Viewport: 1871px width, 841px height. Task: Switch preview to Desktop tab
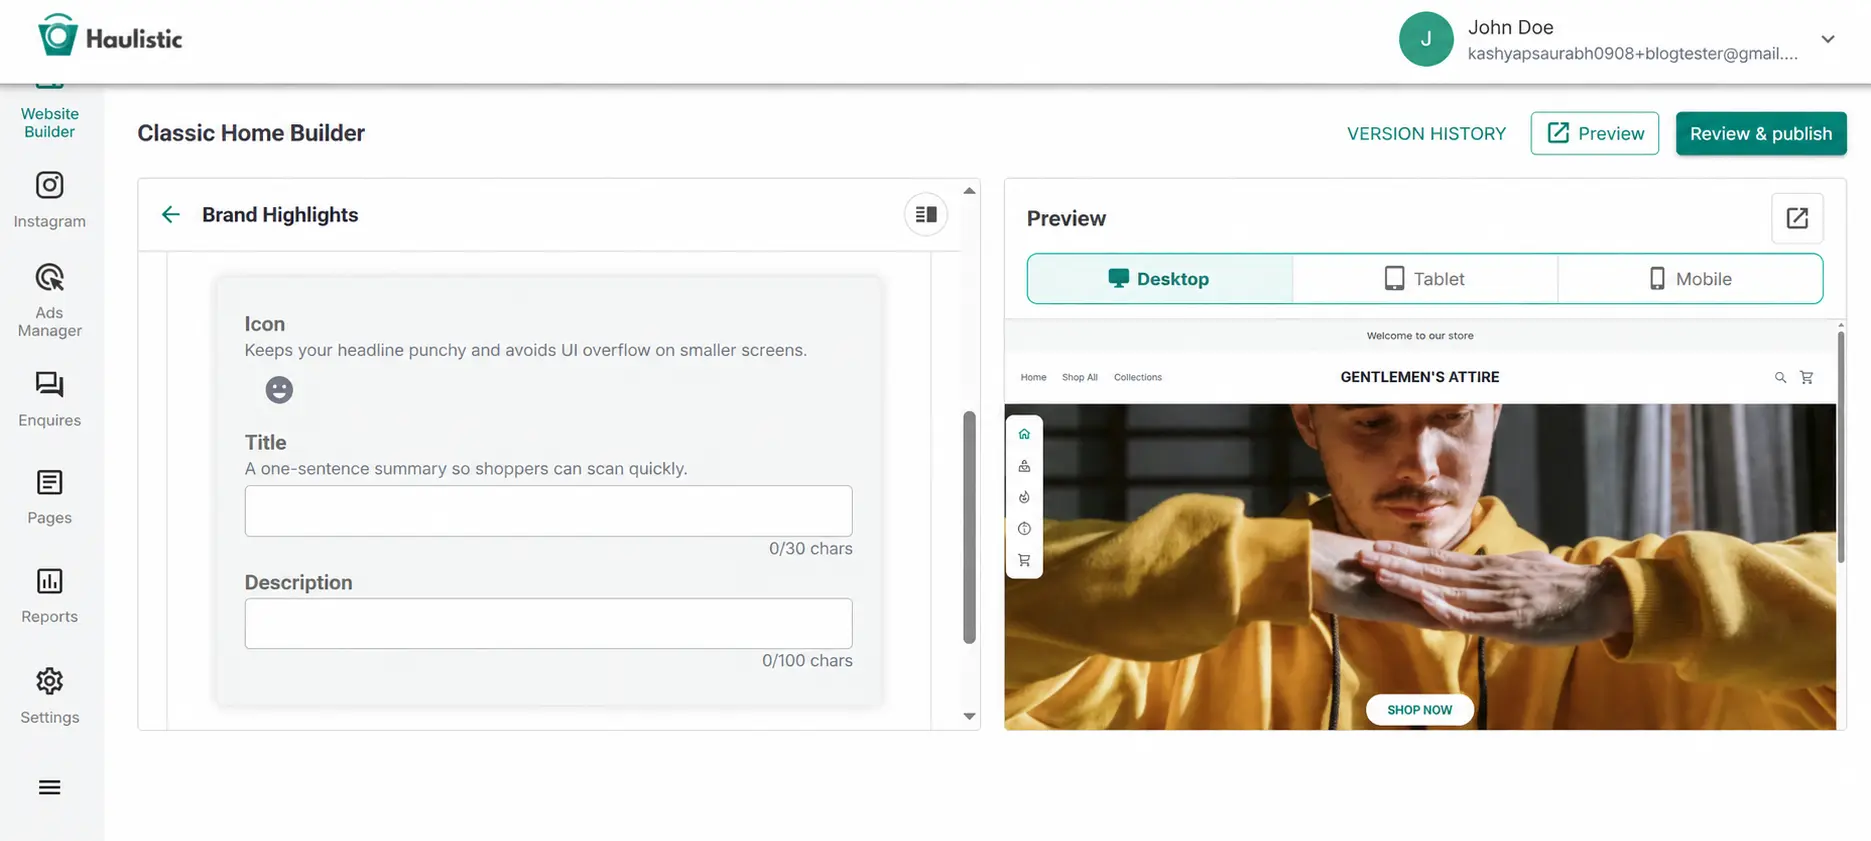(1160, 279)
